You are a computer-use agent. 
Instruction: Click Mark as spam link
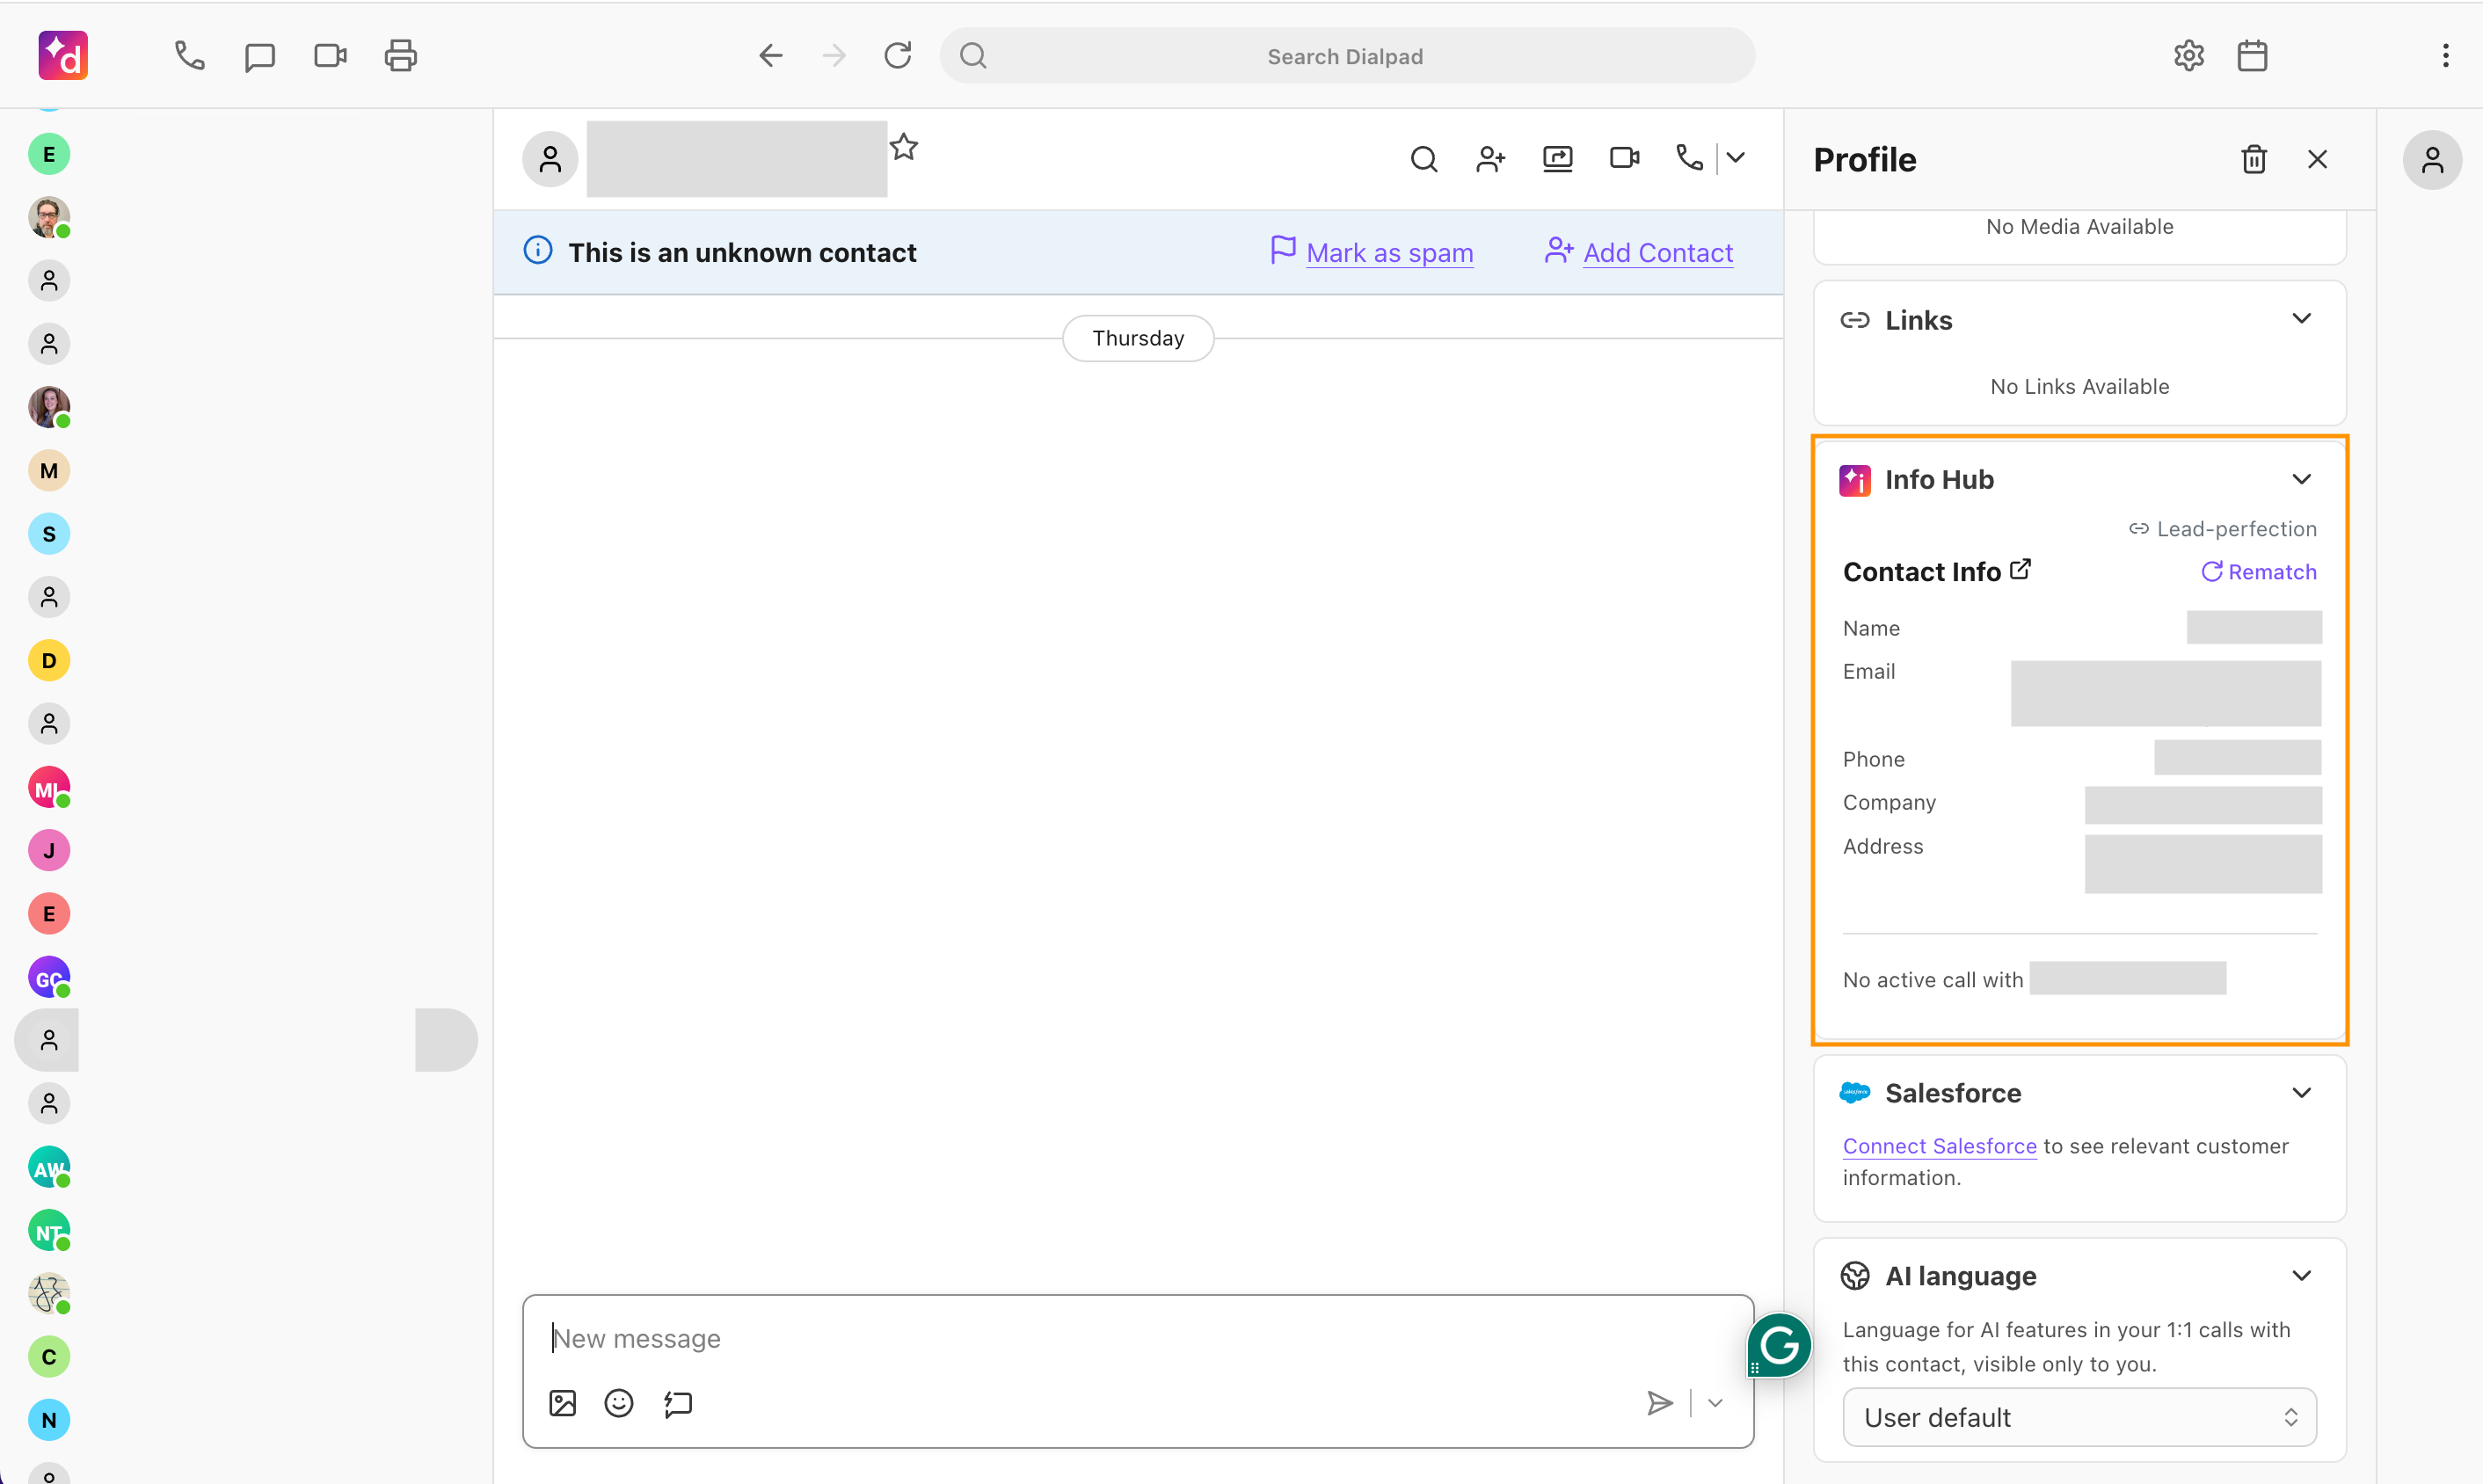1390,253
